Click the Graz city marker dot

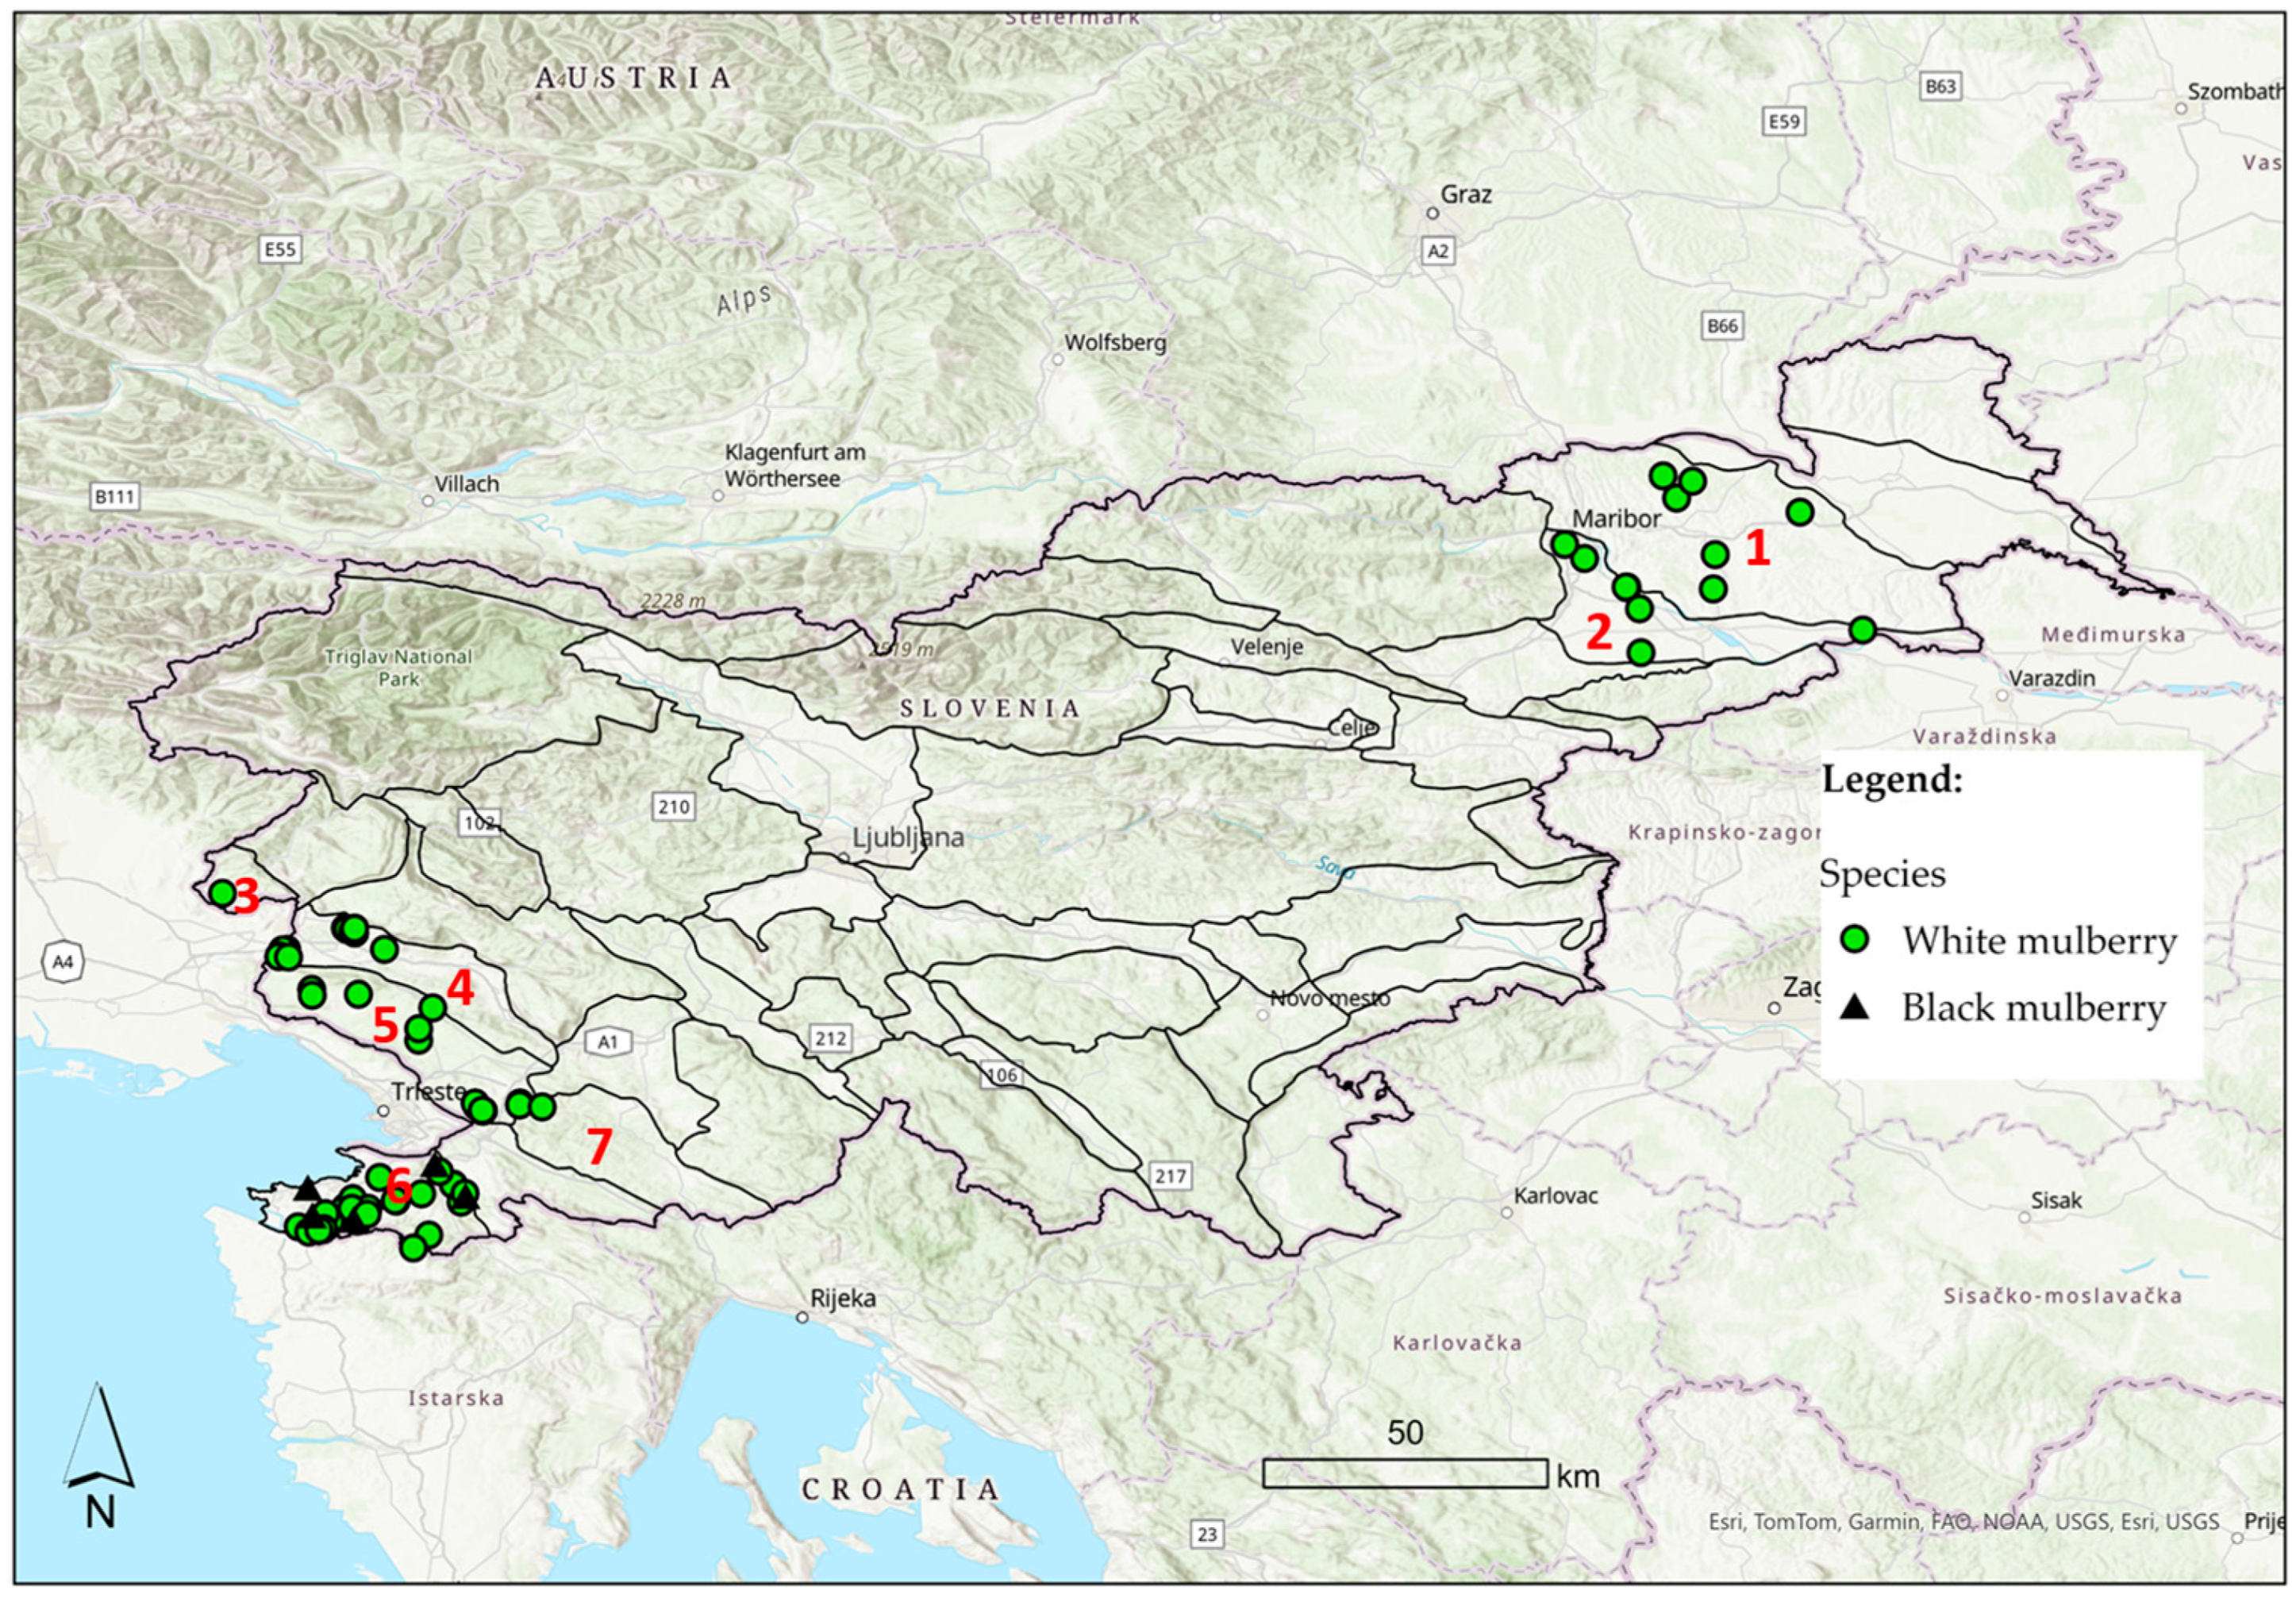pyautogui.click(x=1432, y=213)
